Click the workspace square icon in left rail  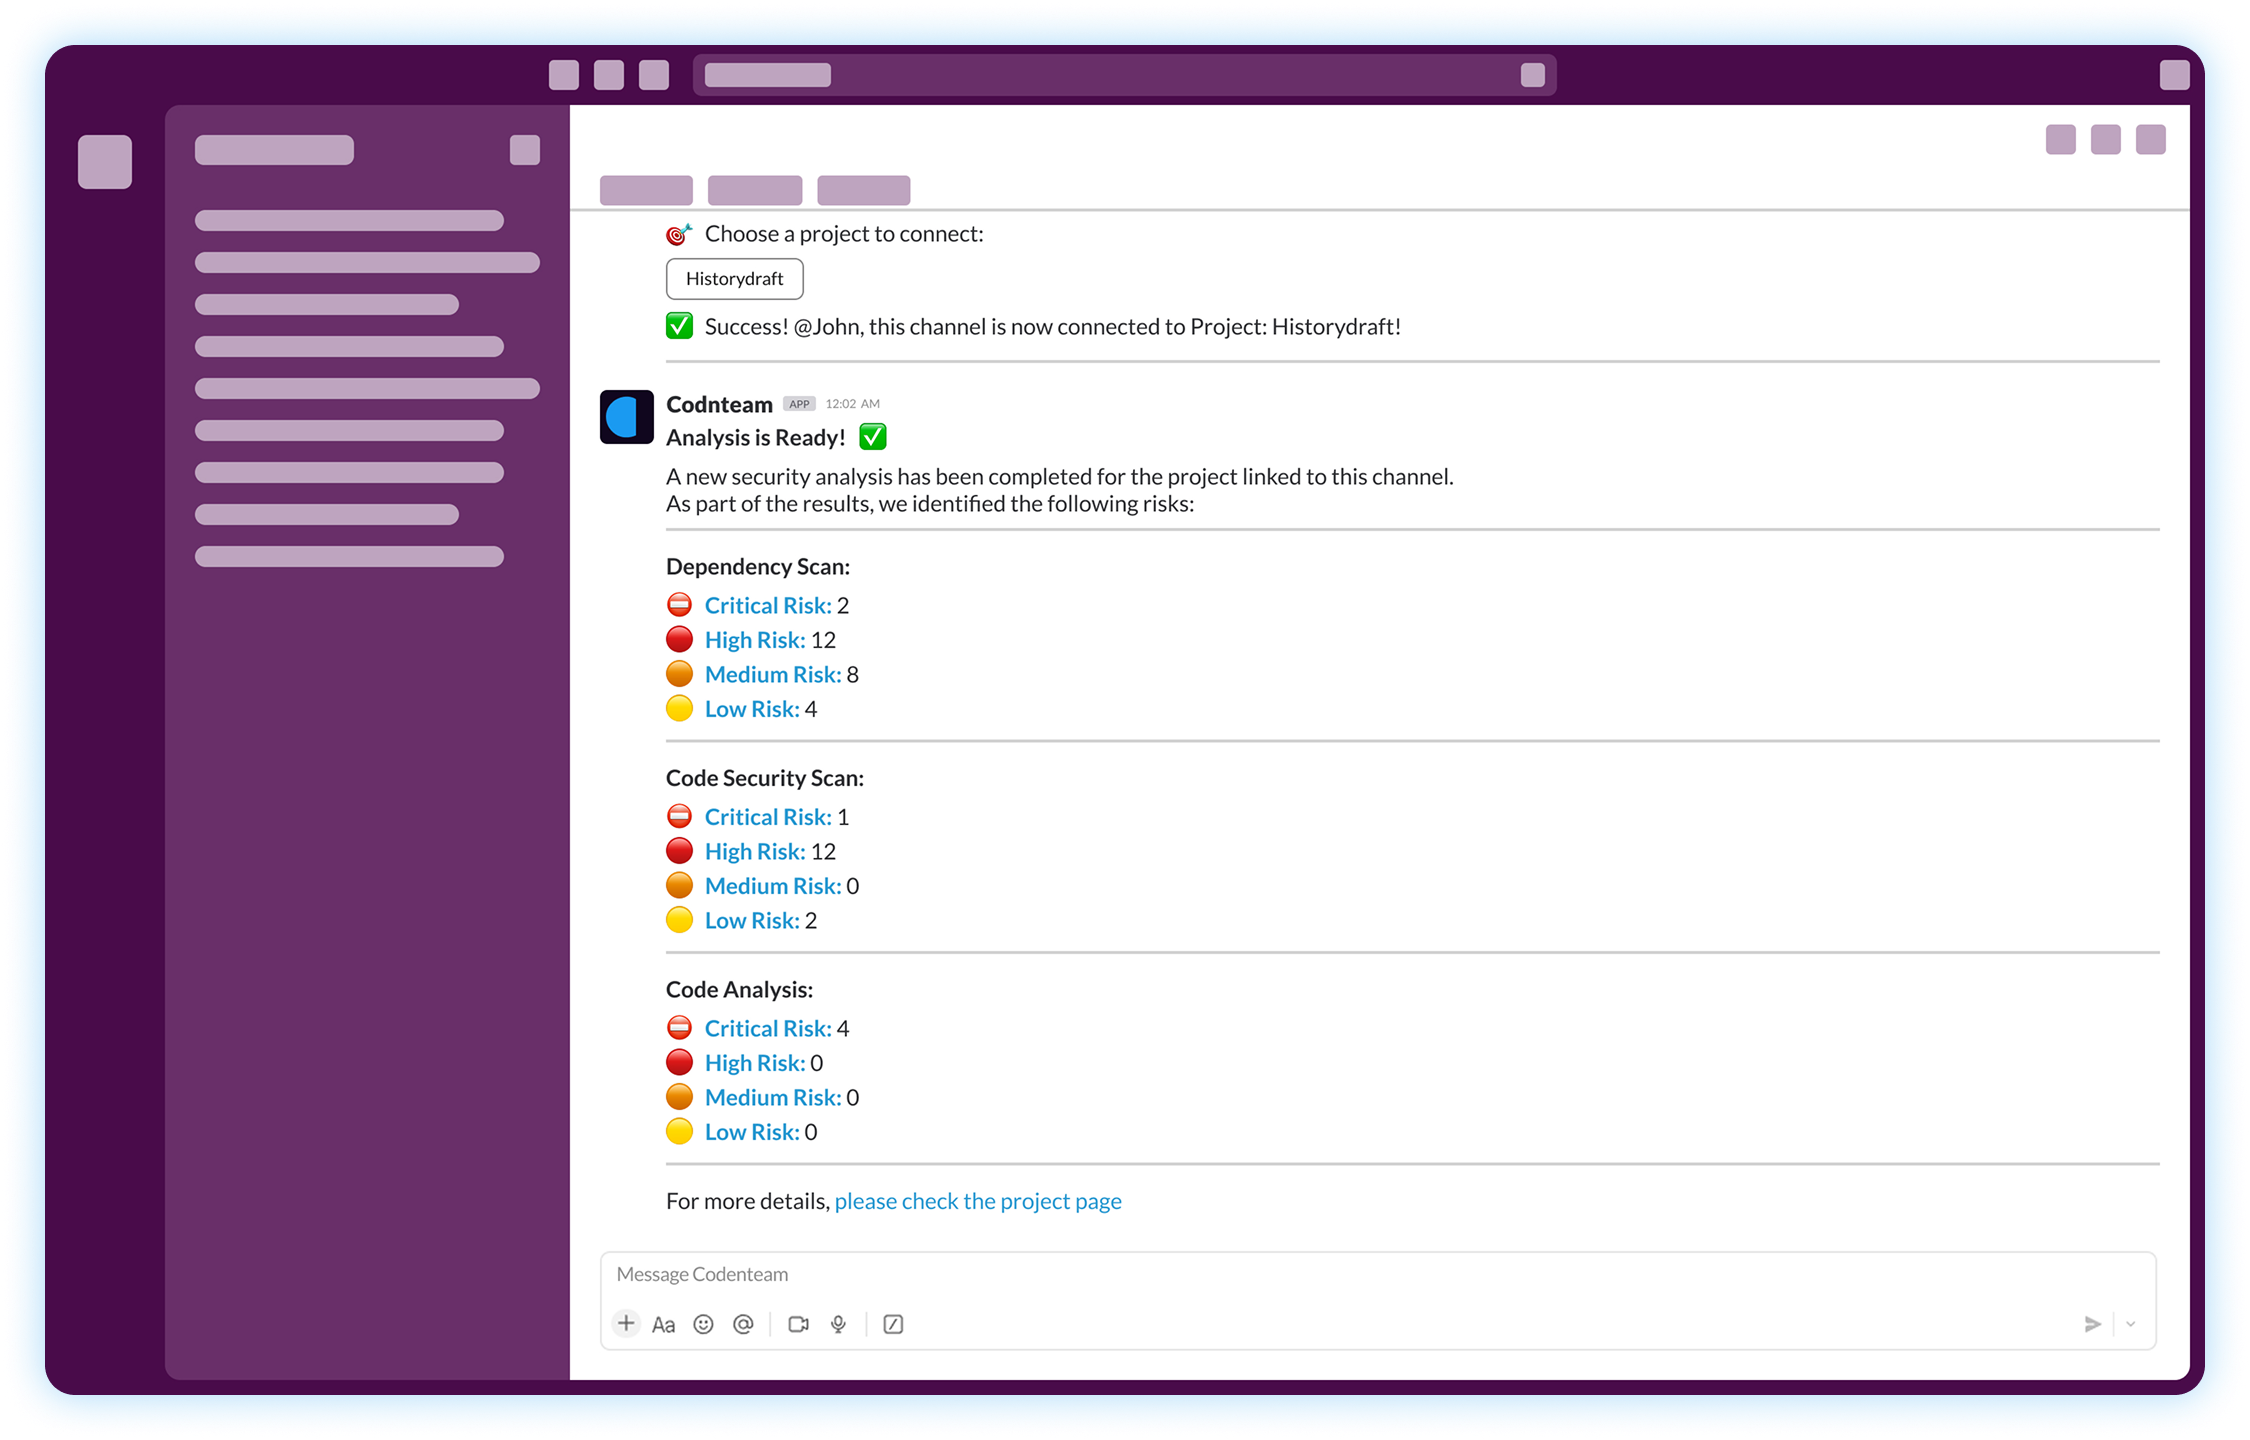click(105, 162)
